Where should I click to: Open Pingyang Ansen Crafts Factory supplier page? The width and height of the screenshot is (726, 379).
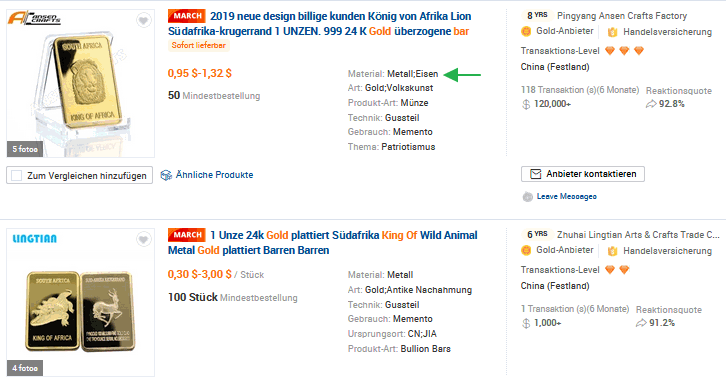pyautogui.click(x=622, y=16)
